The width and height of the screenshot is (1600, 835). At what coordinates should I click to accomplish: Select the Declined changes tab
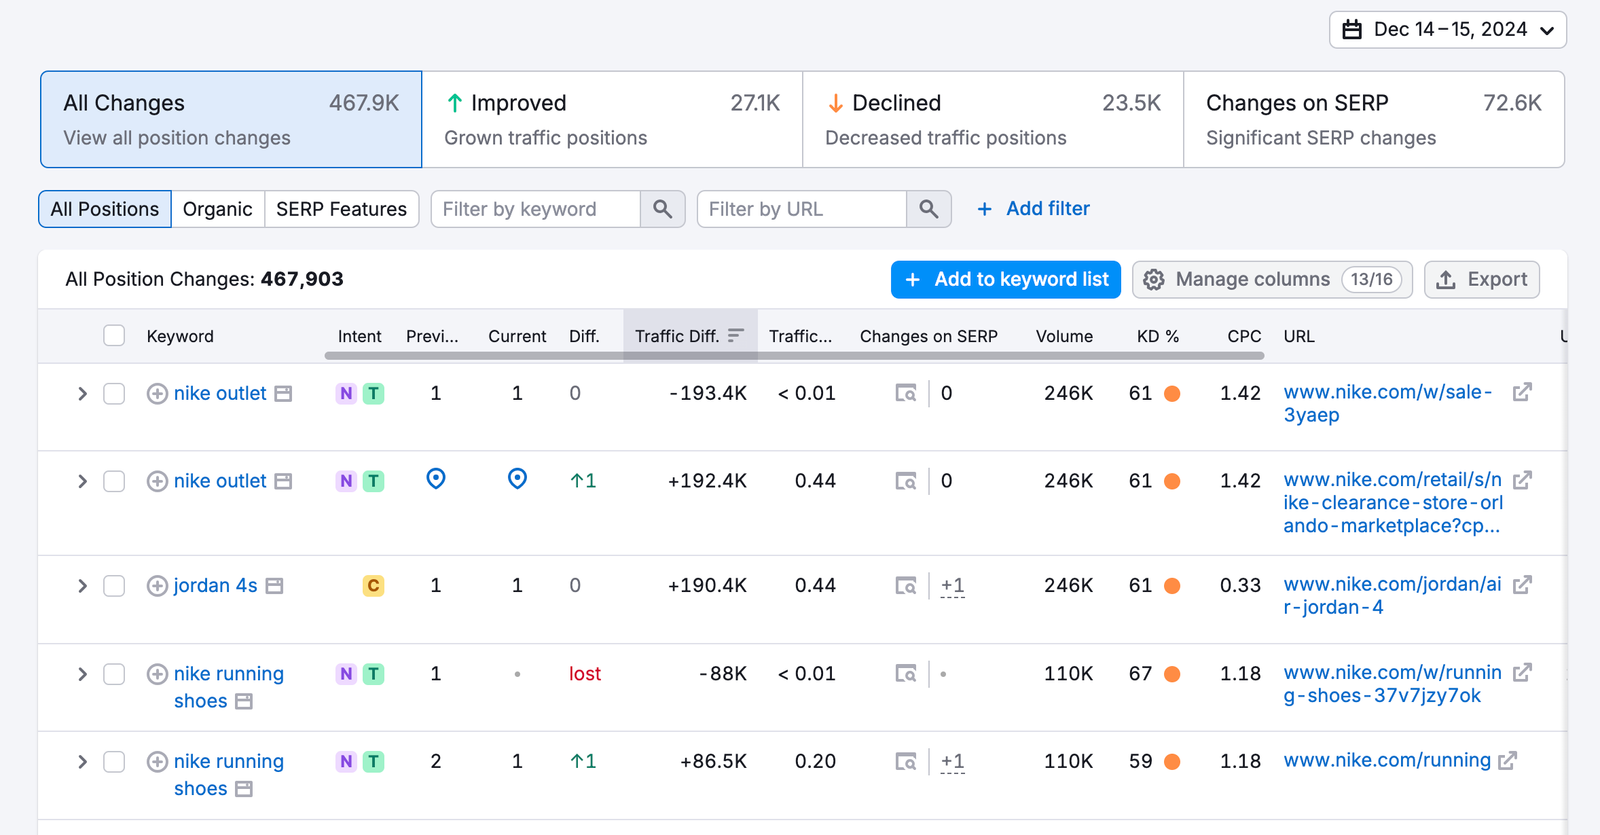click(x=992, y=119)
